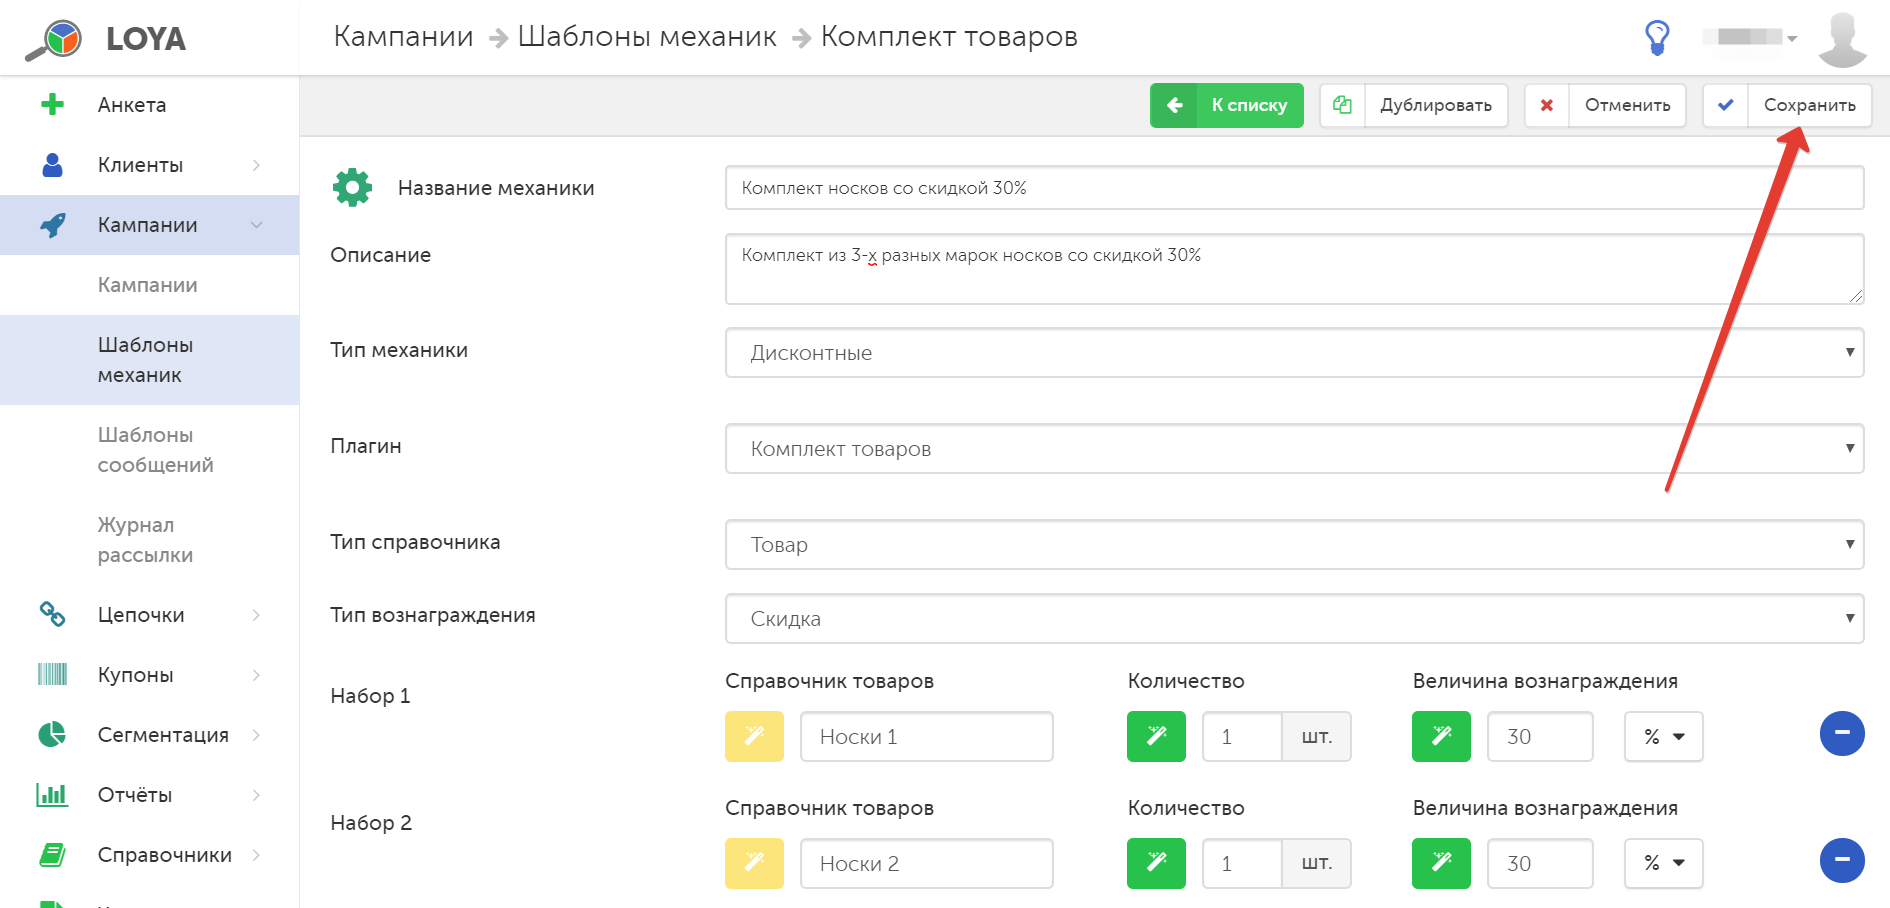Click yellow wand button for Носки 2

pos(755,863)
